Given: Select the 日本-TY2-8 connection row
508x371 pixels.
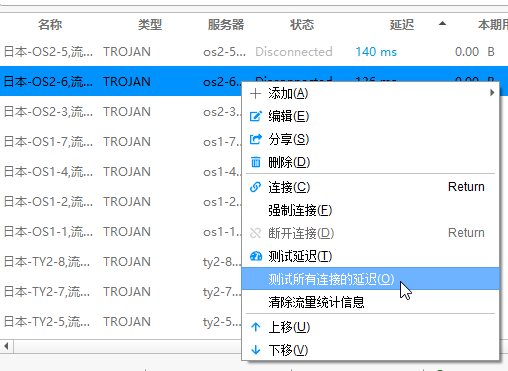Looking at the screenshot, I should coord(121,262).
